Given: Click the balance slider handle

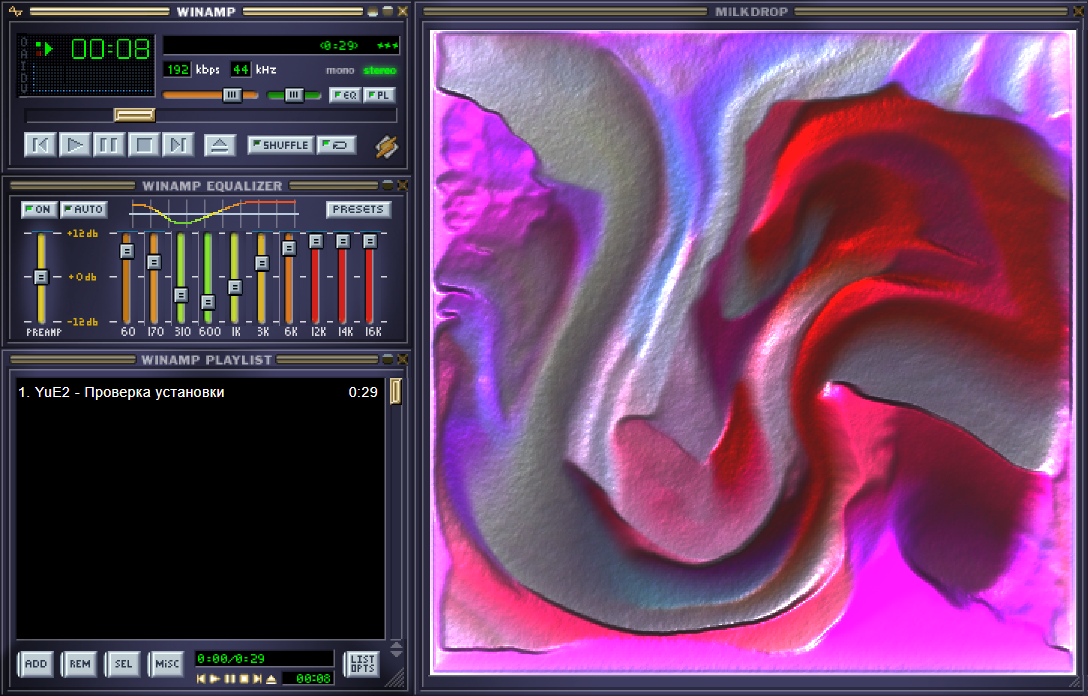Looking at the screenshot, I should (x=294, y=95).
